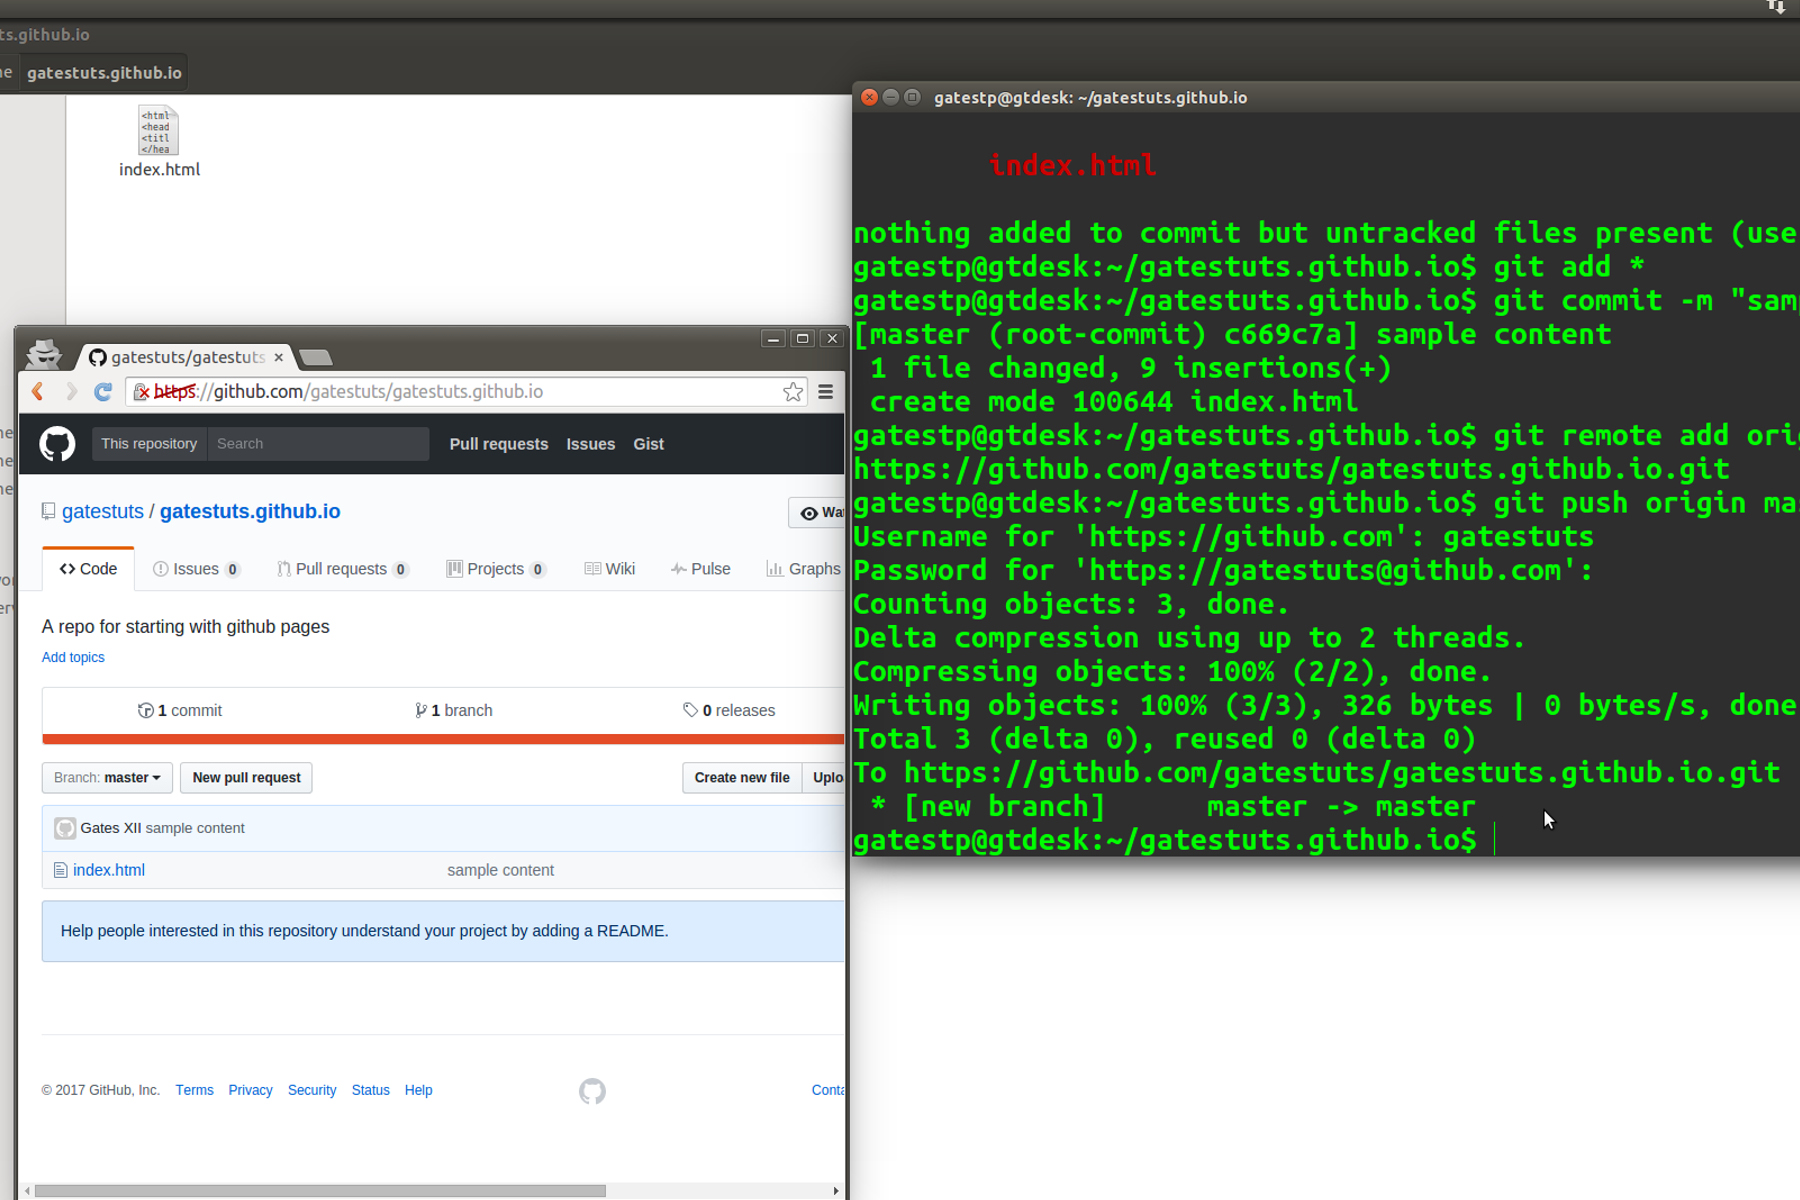This screenshot has width=1800, height=1200.
Task: Focus the GitHub Search field
Action: point(318,444)
